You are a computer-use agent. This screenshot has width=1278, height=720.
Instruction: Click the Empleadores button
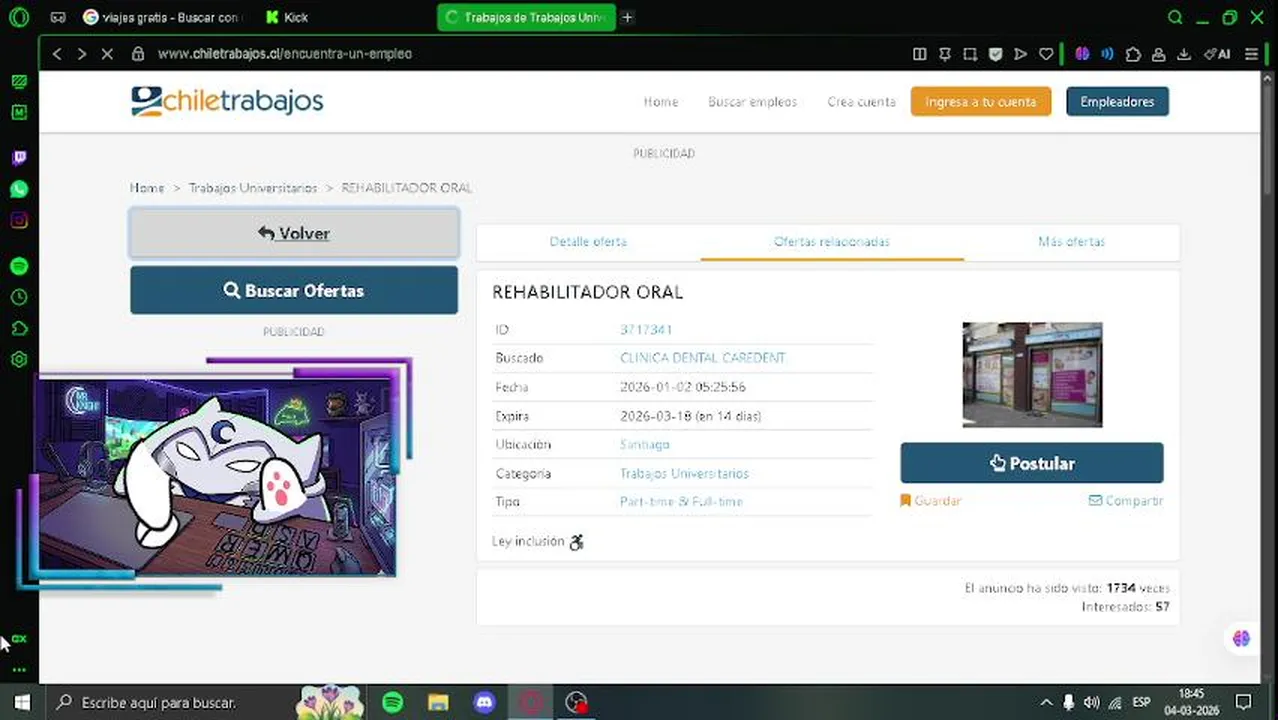1117,101
